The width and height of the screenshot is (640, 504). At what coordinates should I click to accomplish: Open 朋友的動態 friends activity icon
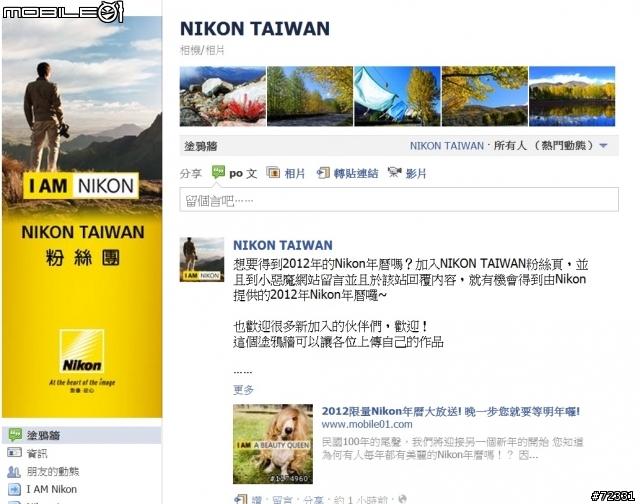point(14,472)
